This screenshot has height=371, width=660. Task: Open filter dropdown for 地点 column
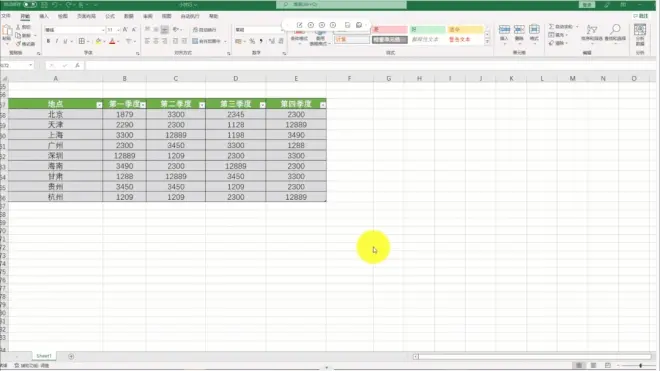click(99, 105)
